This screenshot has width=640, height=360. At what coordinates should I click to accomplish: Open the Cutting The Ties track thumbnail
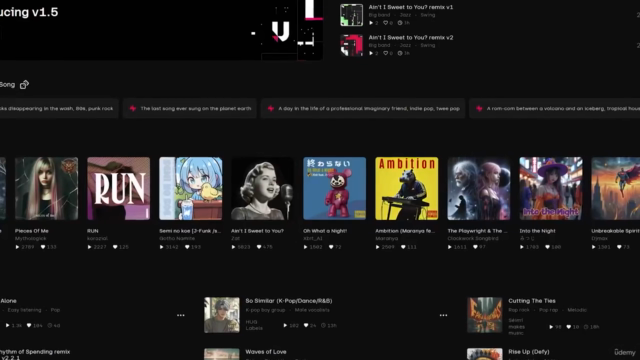(x=484, y=315)
